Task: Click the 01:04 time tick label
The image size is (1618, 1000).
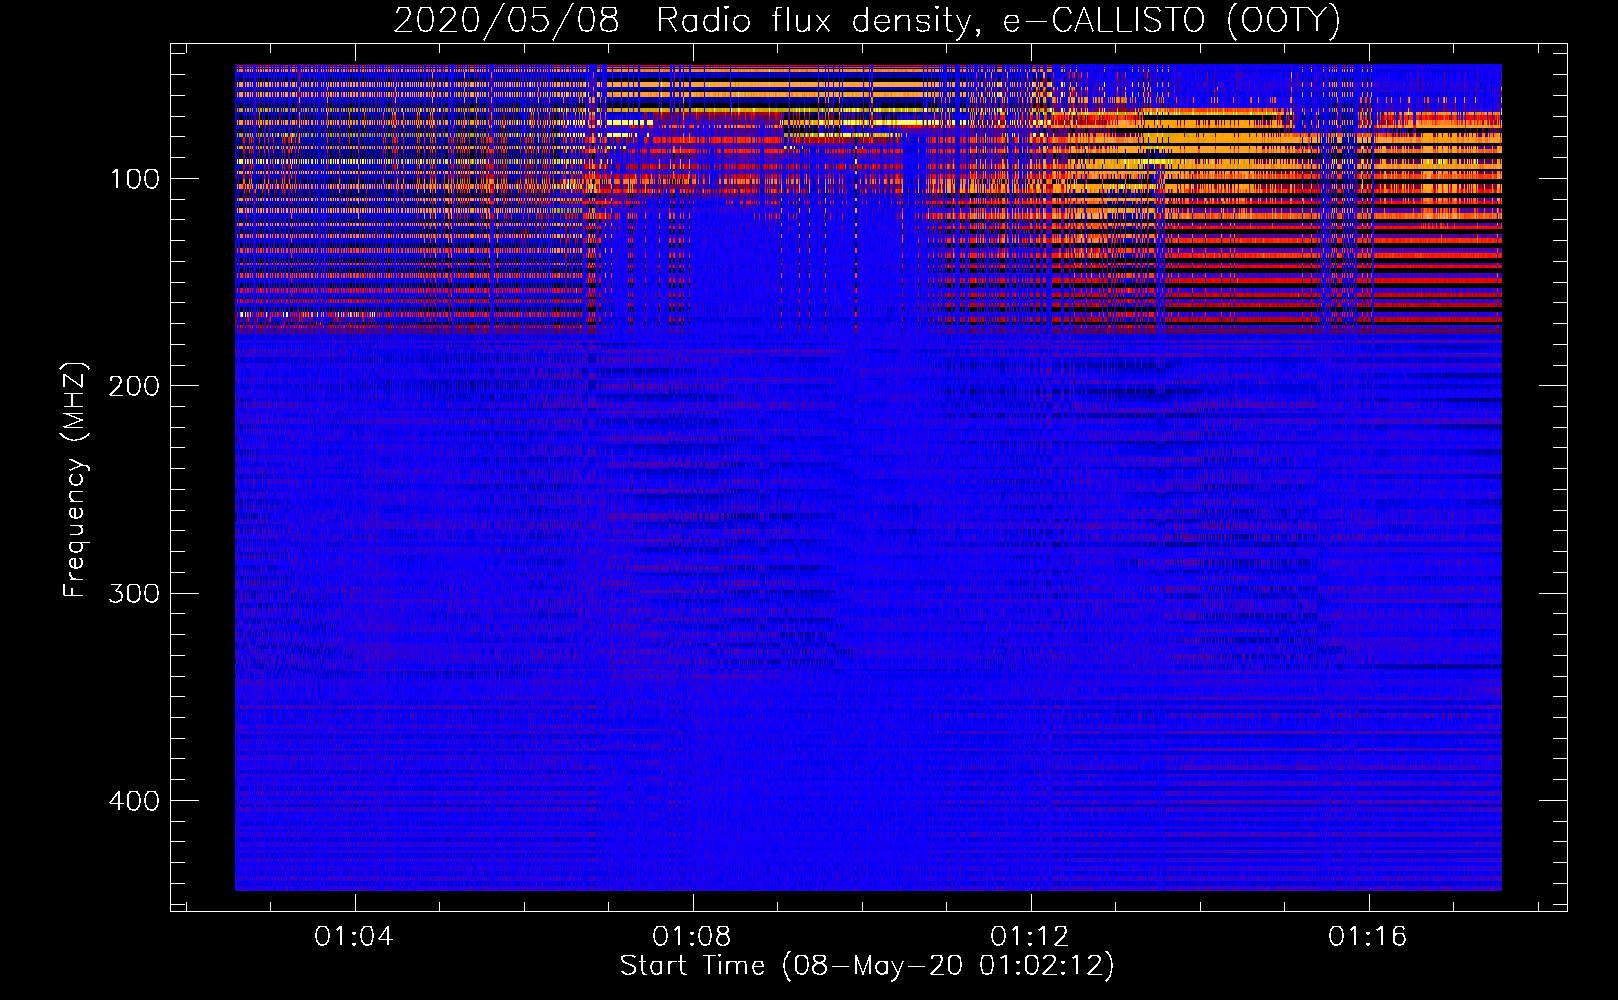Action: coord(354,937)
